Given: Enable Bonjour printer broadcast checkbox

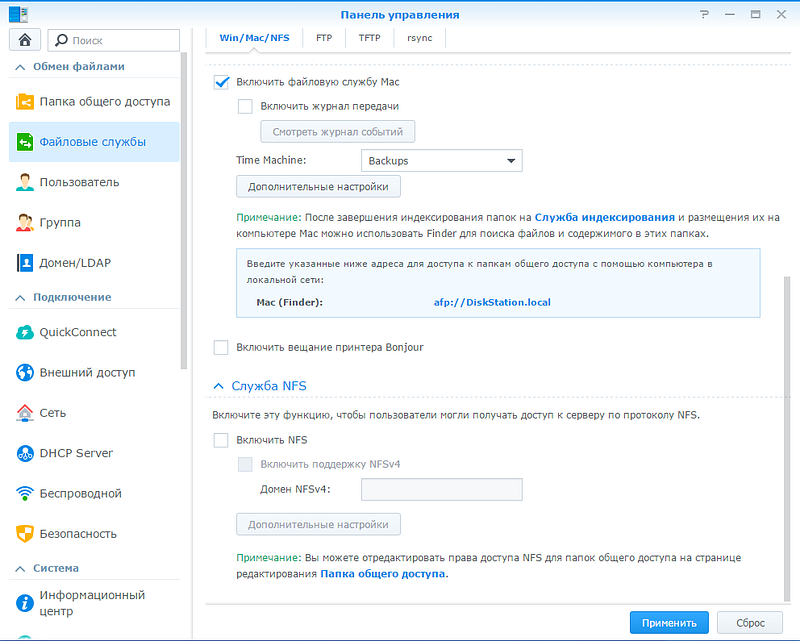Looking at the screenshot, I should coord(221,348).
